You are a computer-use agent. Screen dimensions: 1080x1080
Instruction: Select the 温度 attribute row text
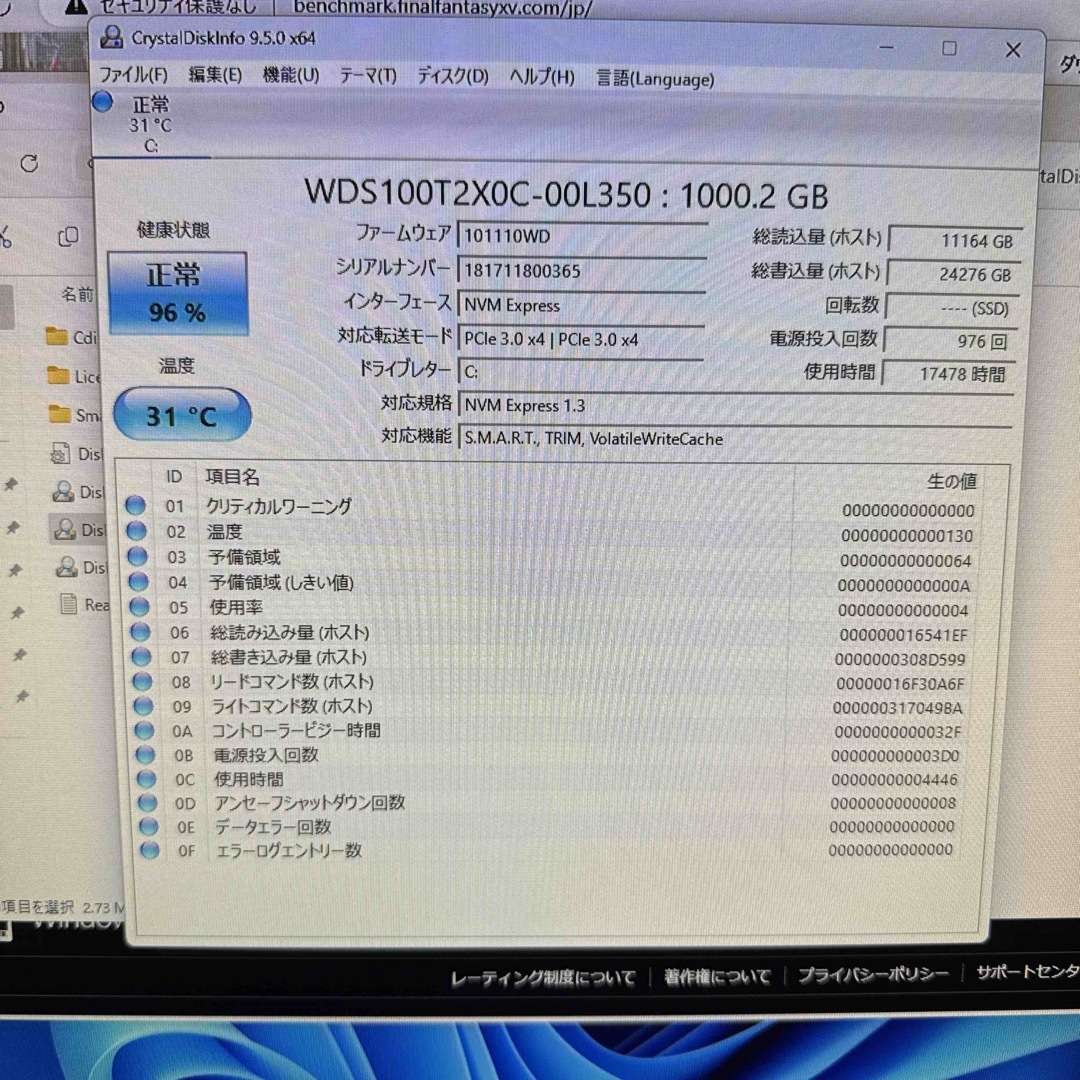tap(225, 532)
